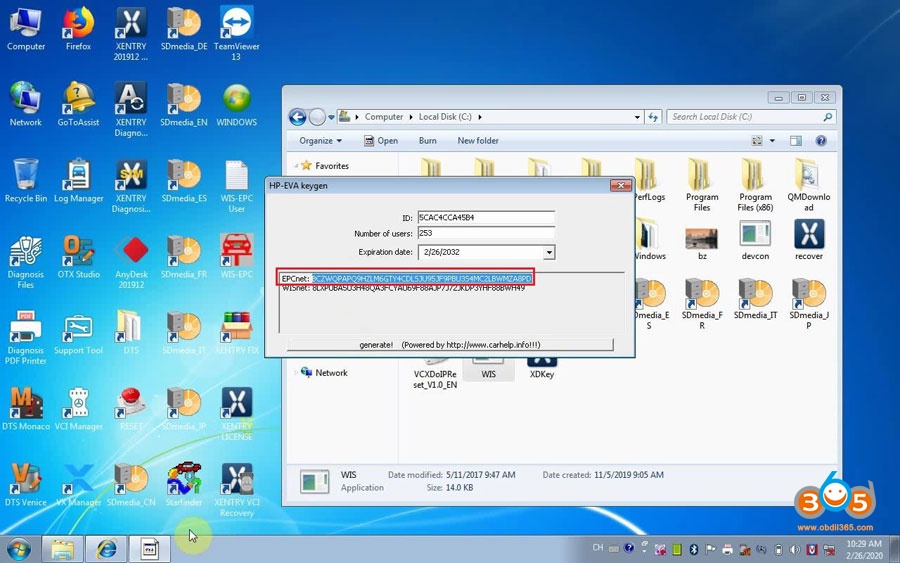Viewport: 900px width, 563px height.
Task: Open the Expiration date dropdown
Action: point(549,252)
